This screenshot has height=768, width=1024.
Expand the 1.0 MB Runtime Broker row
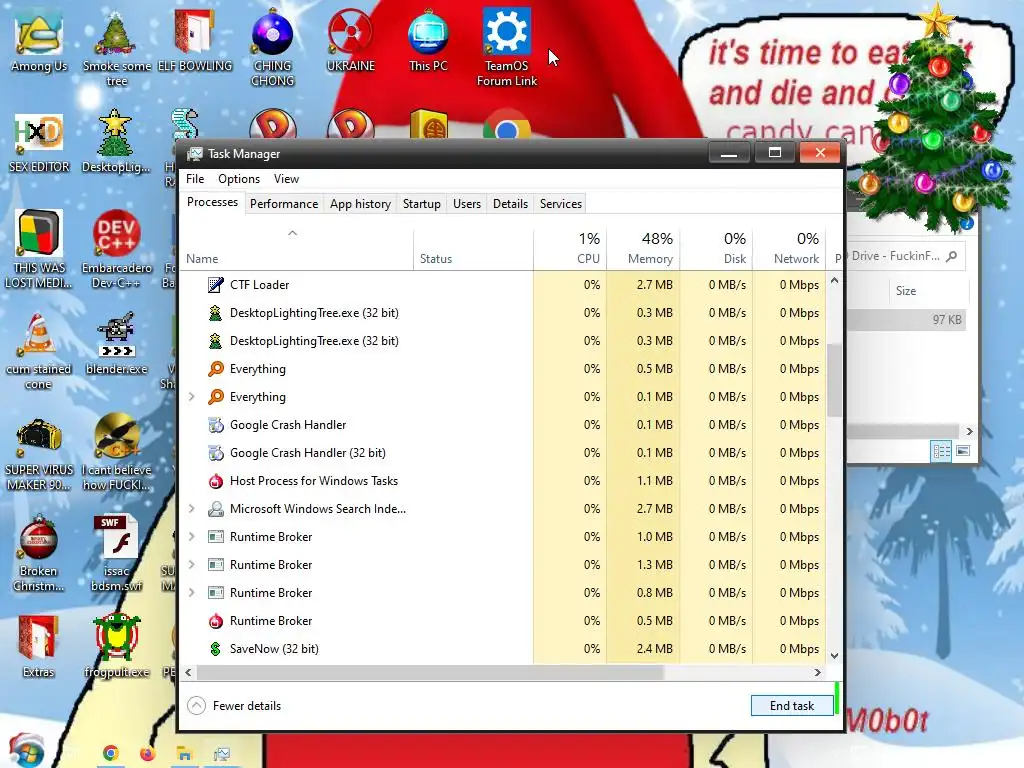click(191, 536)
